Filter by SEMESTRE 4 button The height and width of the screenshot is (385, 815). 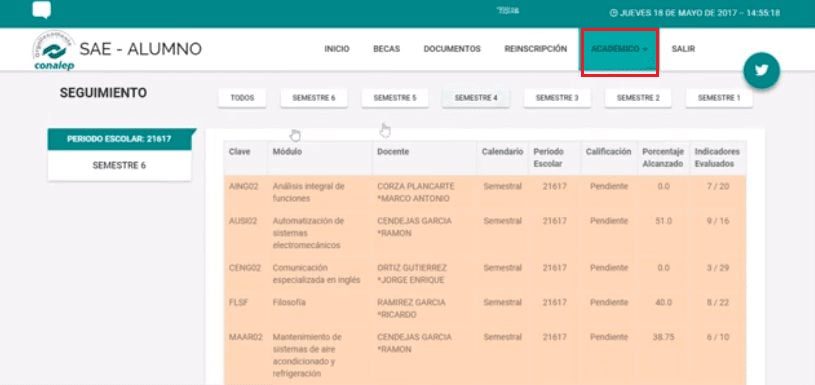pos(476,98)
